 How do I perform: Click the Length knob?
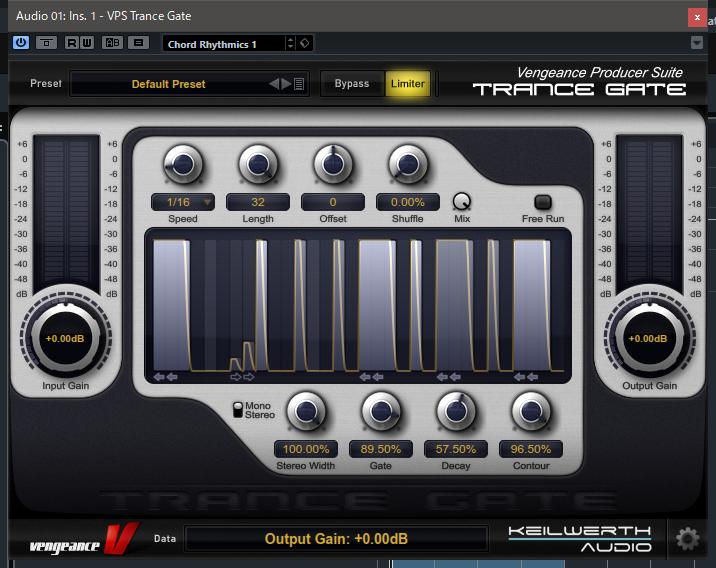(x=258, y=164)
